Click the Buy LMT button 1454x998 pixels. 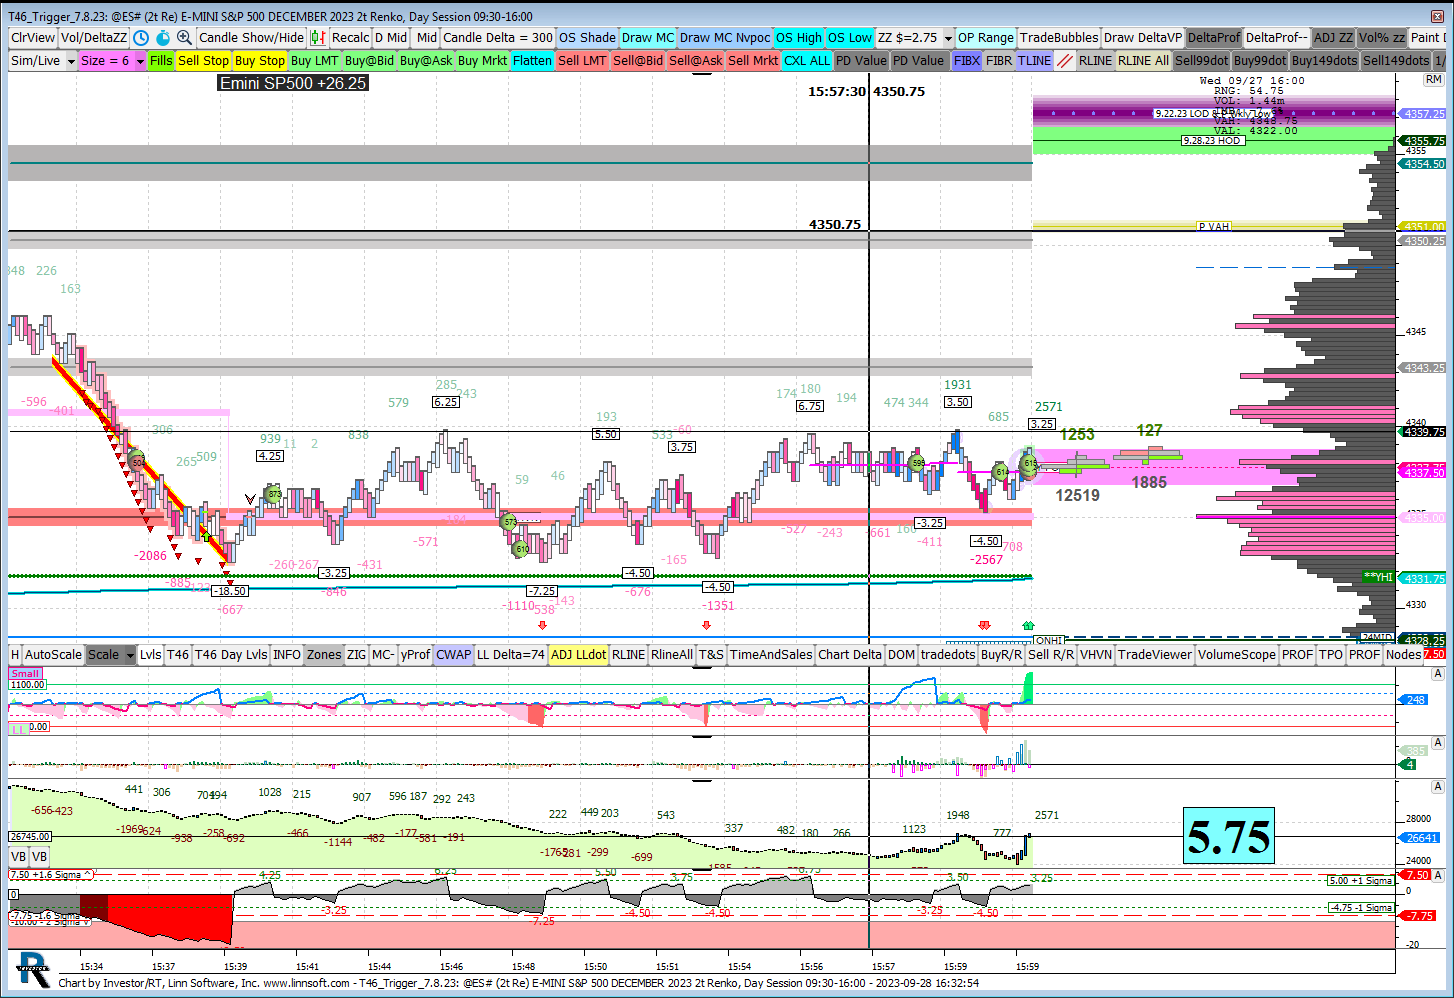(315, 60)
